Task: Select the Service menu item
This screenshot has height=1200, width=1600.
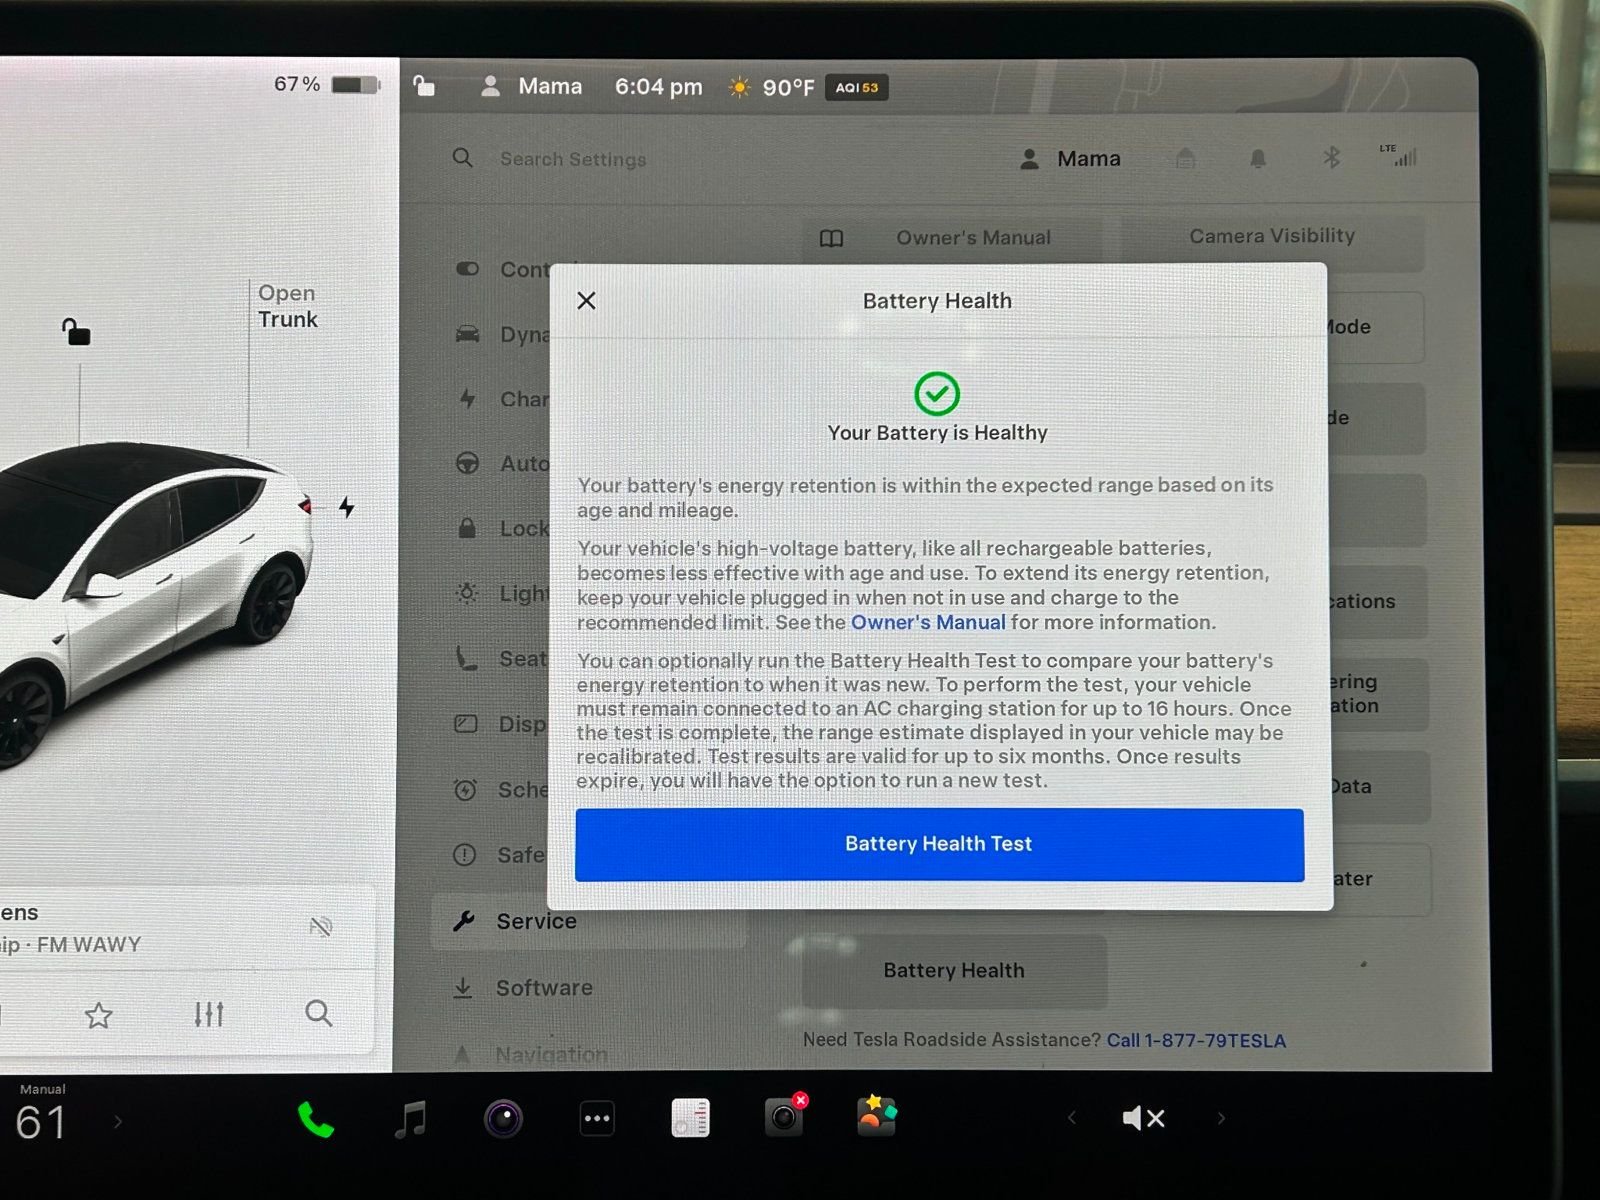Action: (536, 921)
